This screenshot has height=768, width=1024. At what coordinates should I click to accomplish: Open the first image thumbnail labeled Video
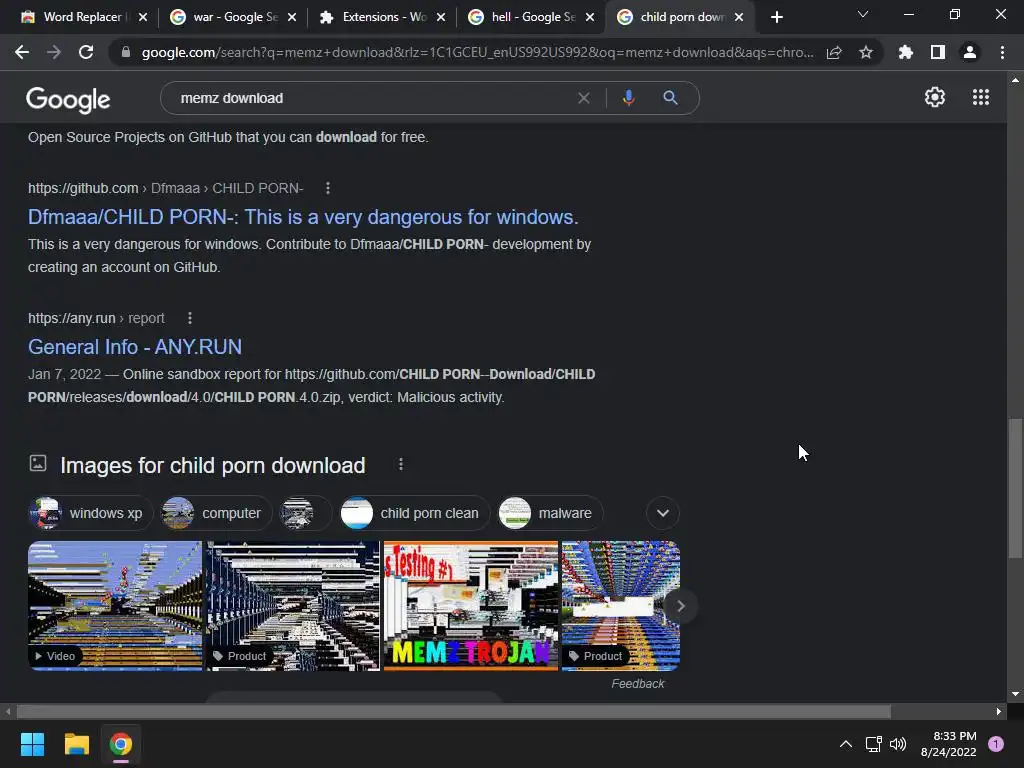point(115,605)
